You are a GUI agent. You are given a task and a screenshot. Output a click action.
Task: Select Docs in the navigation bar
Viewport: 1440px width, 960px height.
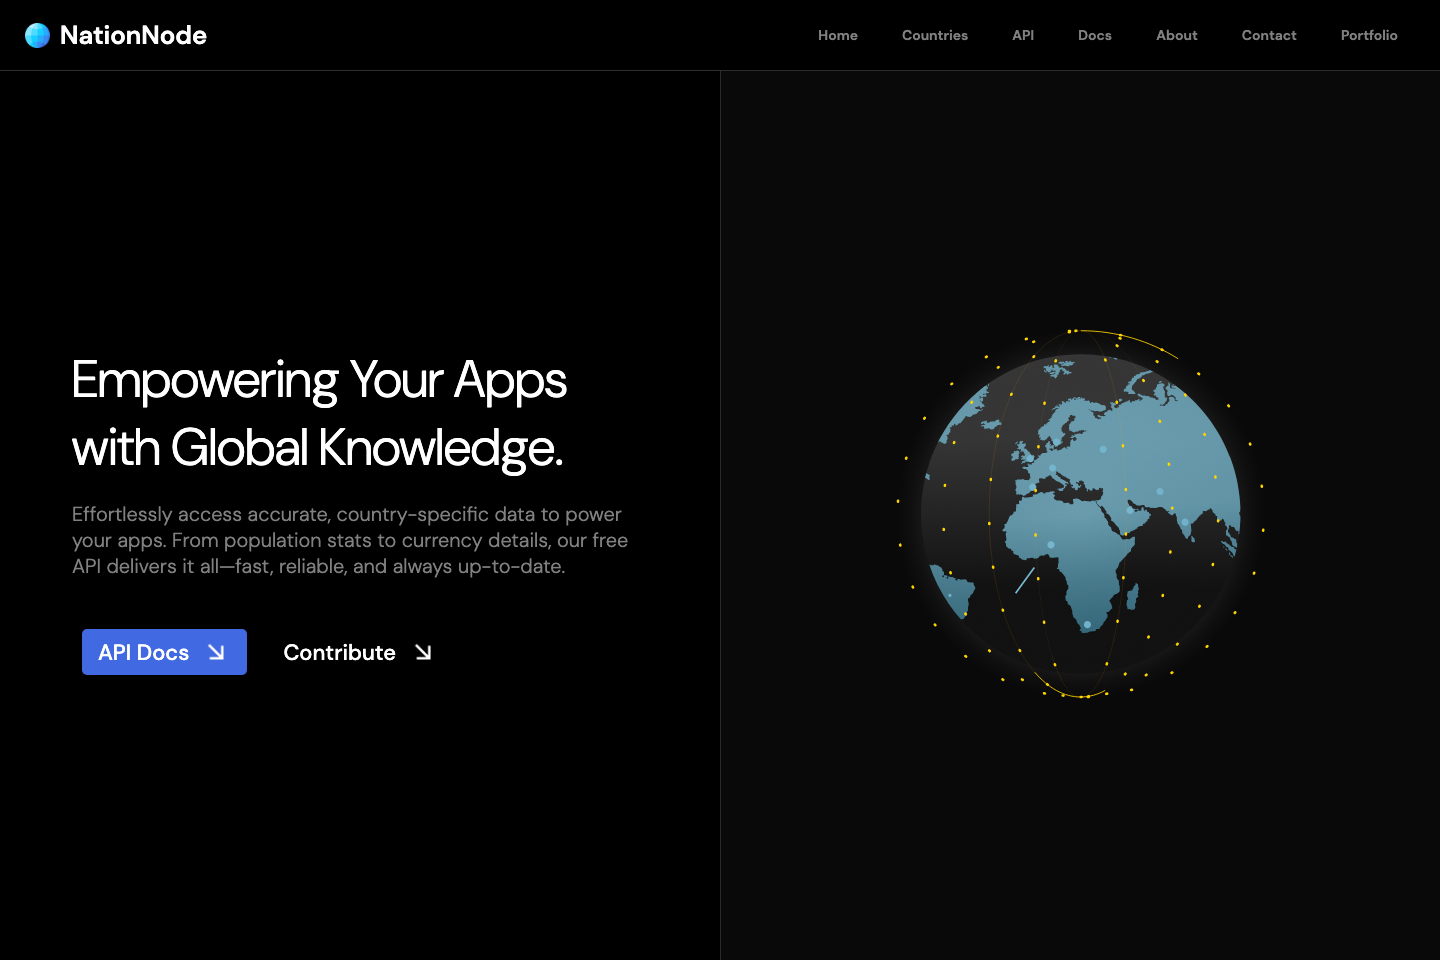click(1094, 35)
